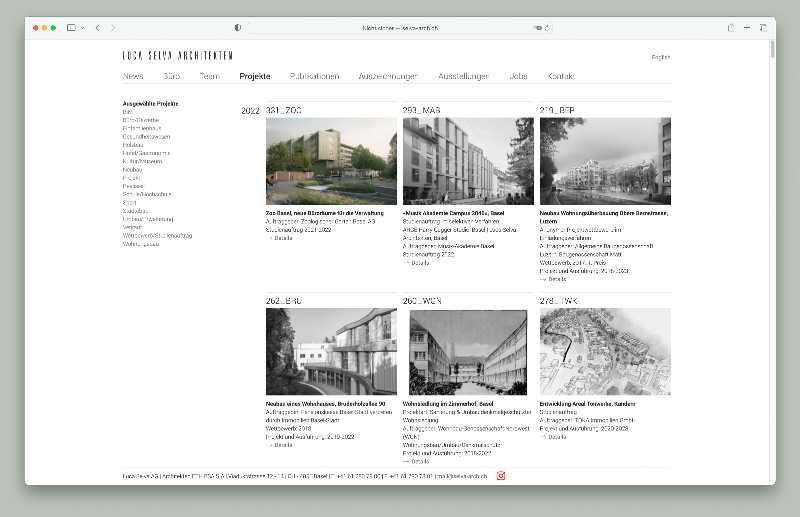Open the 031_ZOO project thumbnail image

tap(331, 161)
